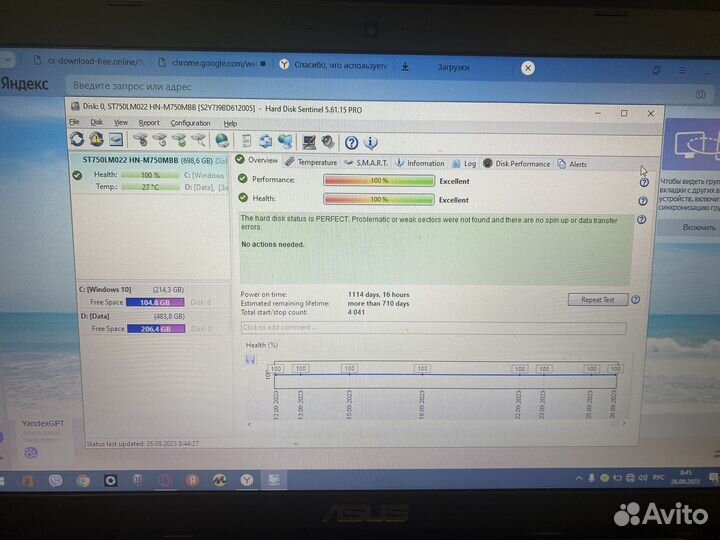Switch to the Disk Performance tab

coord(517,163)
